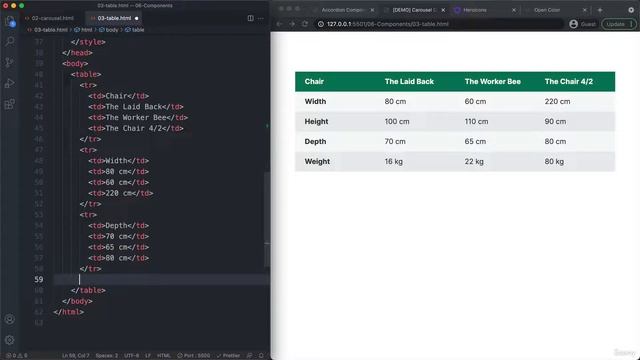Click line number 59 in the gutter
Screen dimensions: 640x360
pos(38,280)
